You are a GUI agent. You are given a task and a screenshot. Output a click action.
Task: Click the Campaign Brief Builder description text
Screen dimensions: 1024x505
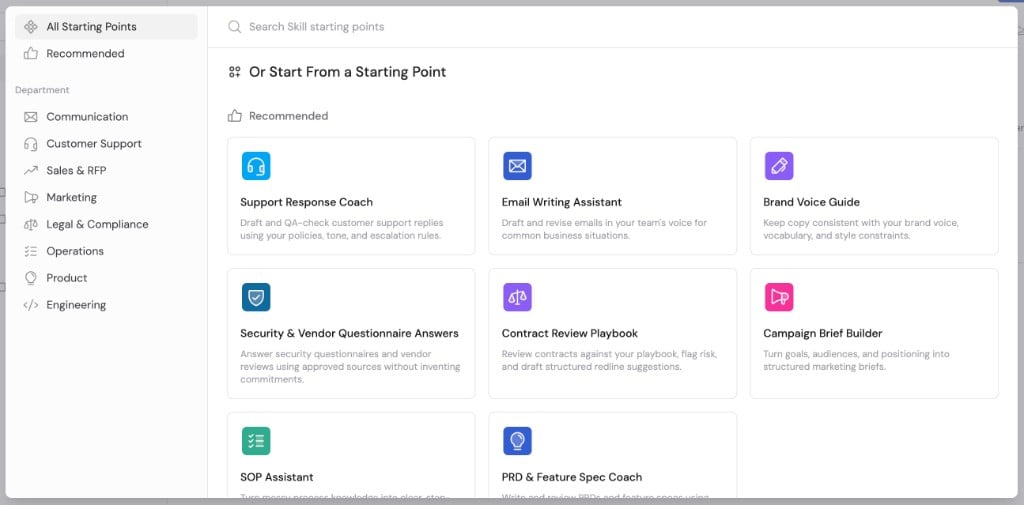pos(856,361)
